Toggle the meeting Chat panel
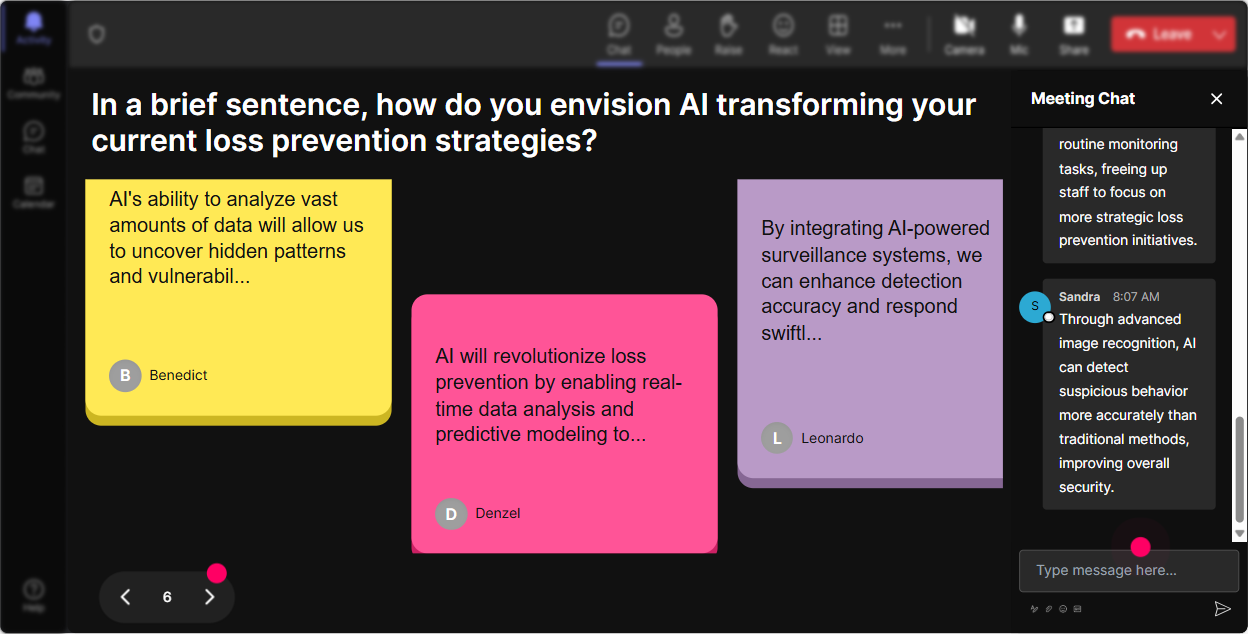This screenshot has width=1248, height=634. tap(619, 34)
